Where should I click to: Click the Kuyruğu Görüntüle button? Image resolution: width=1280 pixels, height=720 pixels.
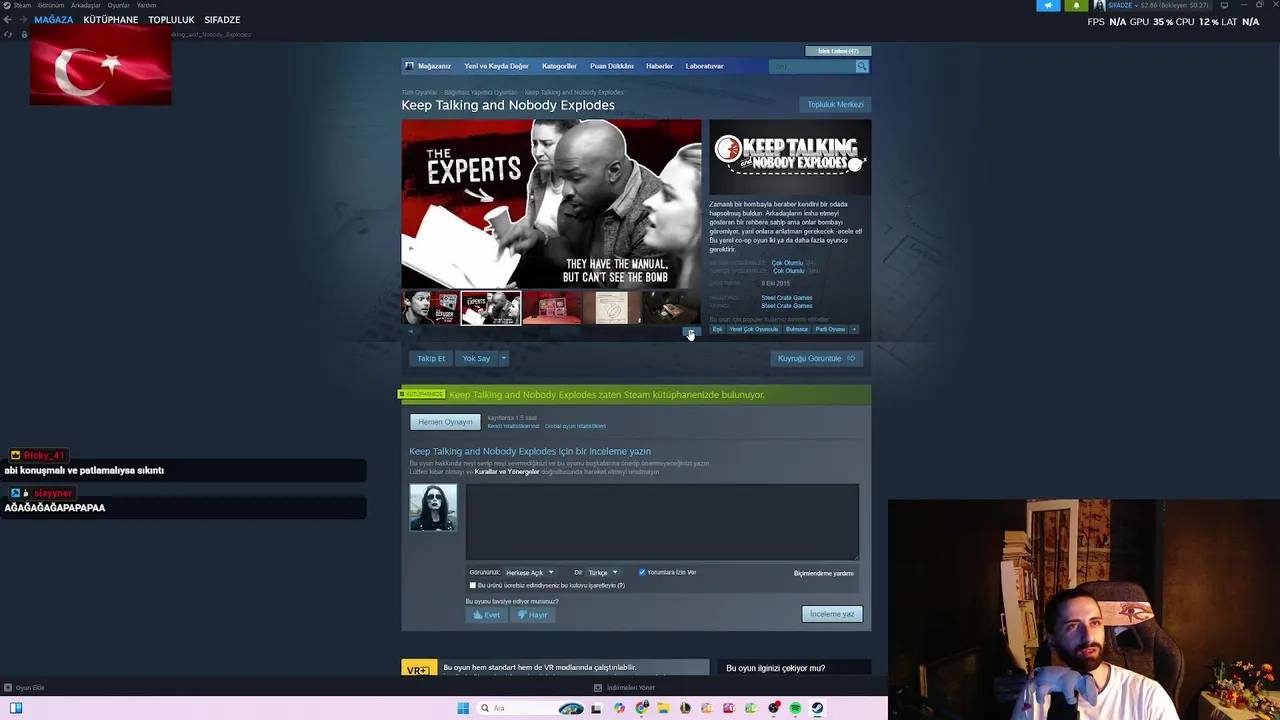tap(816, 358)
